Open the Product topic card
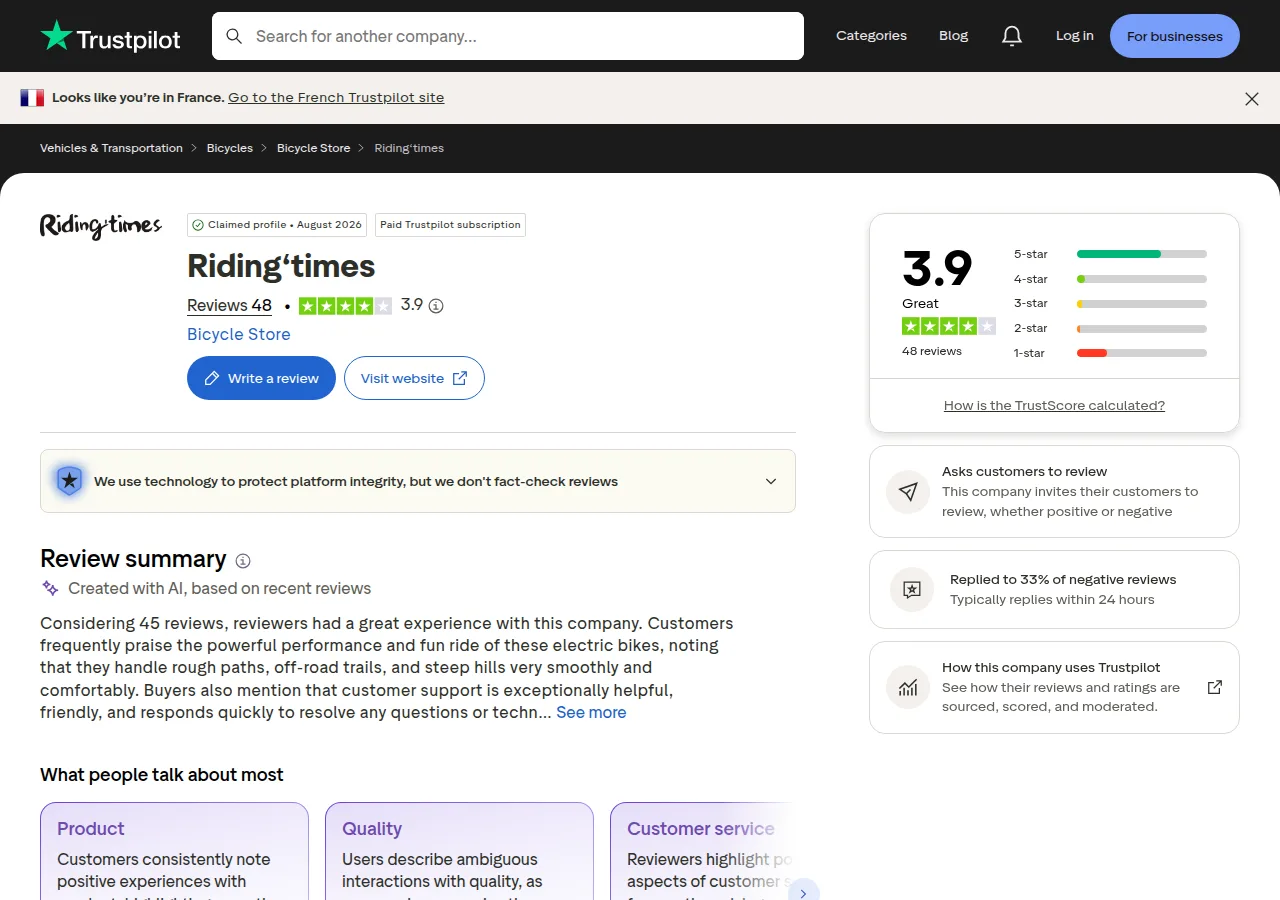Screen dimensions: 1280x900 pyautogui.click(x=174, y=851)
